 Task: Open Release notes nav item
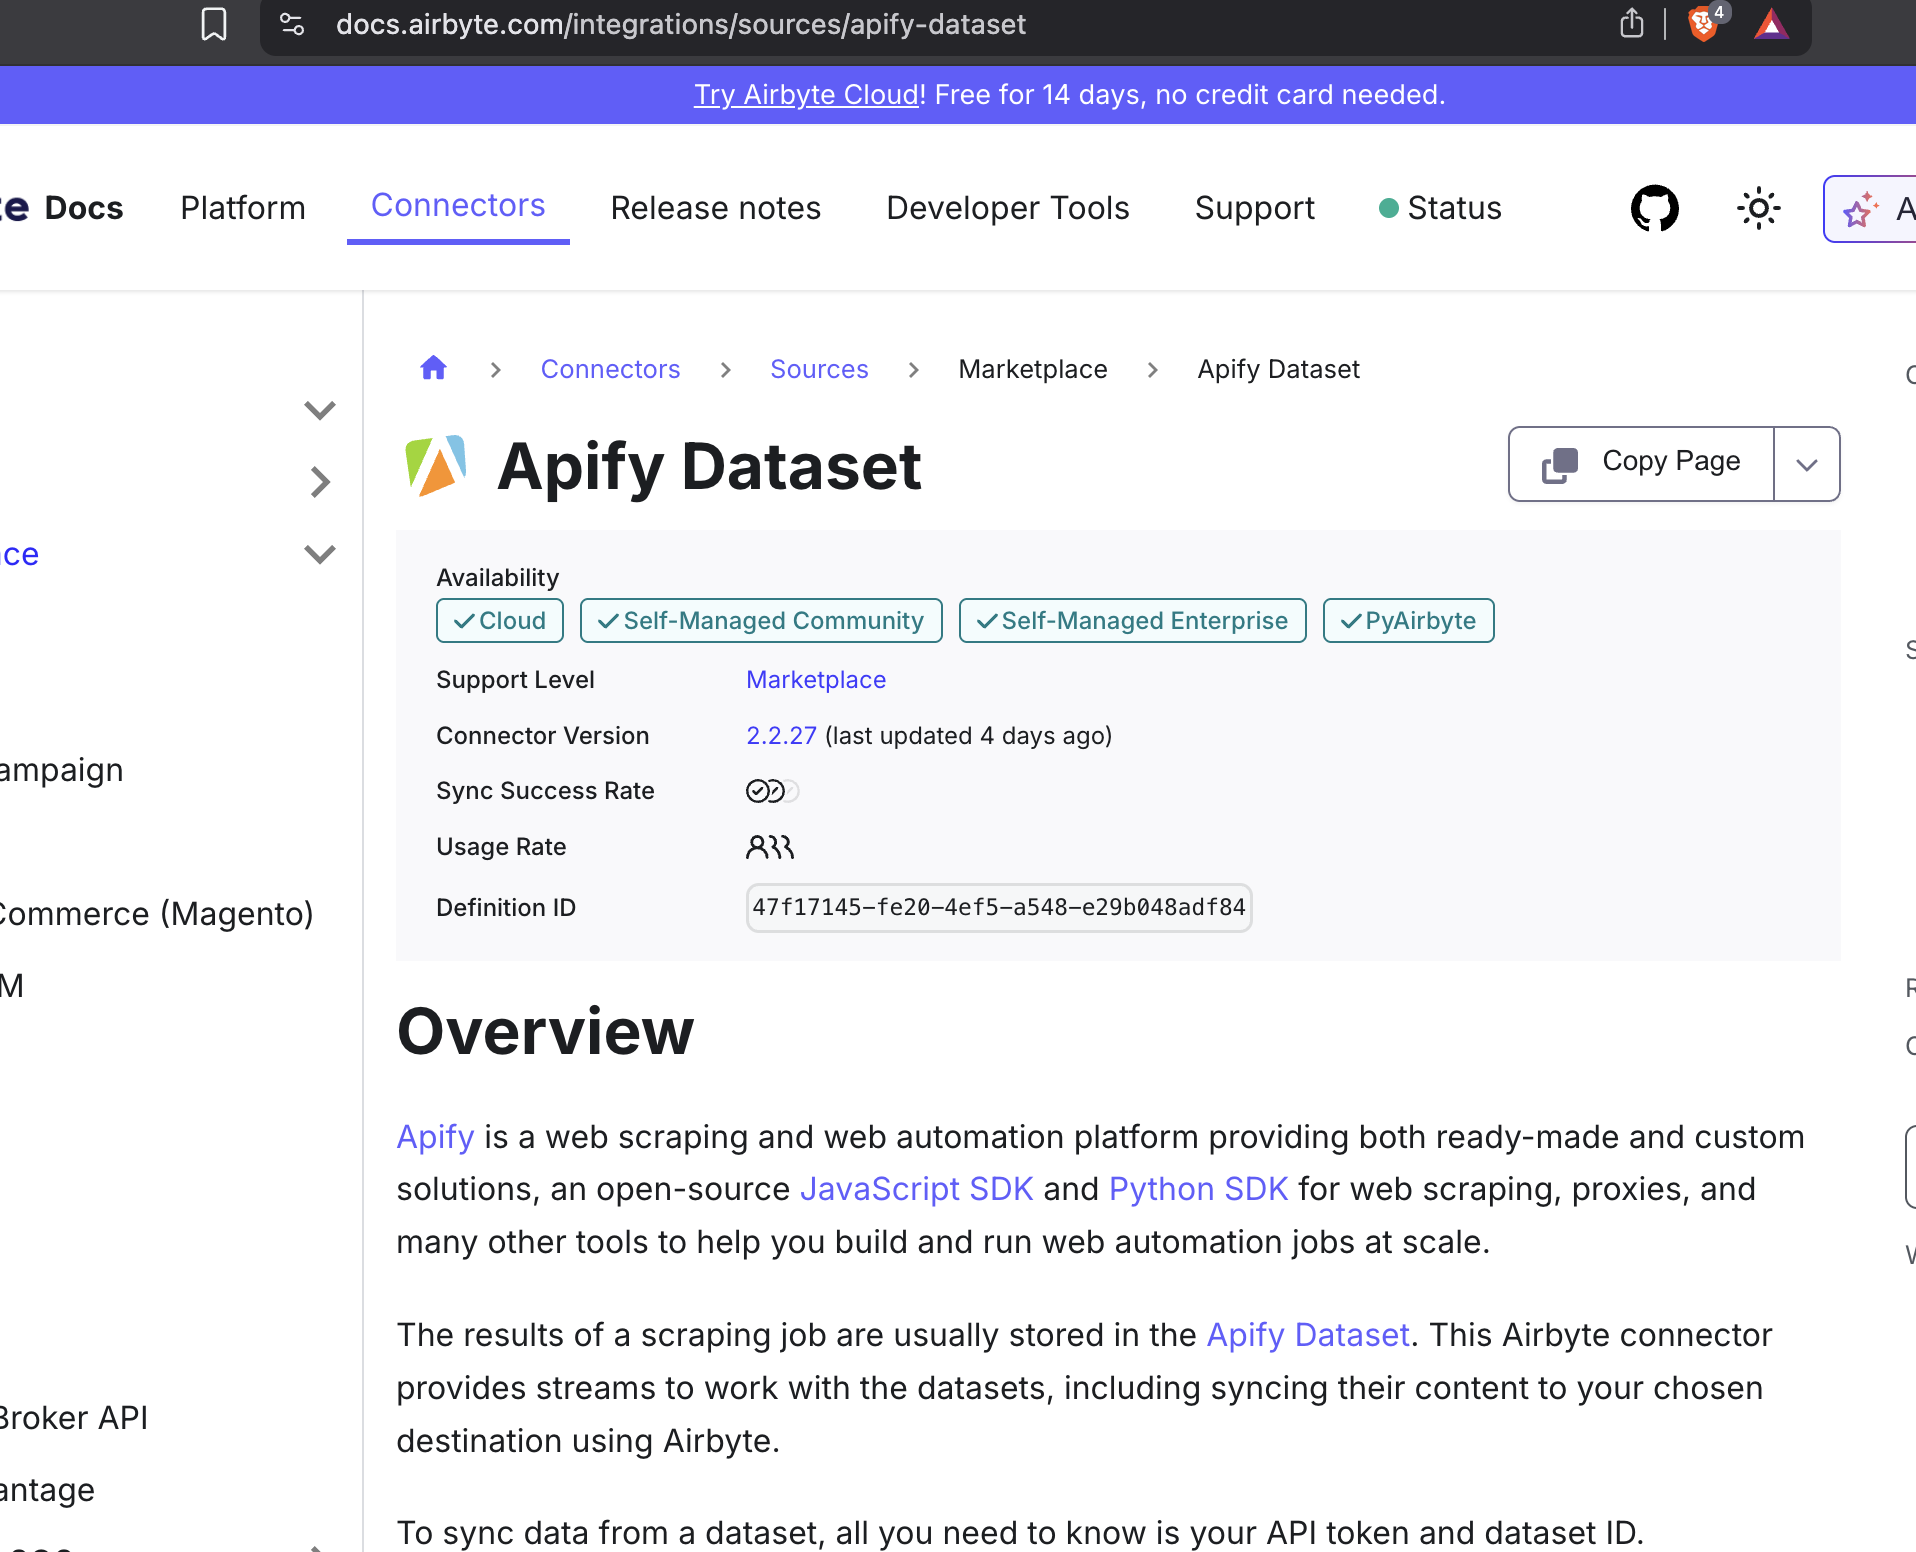click(716, 208)
